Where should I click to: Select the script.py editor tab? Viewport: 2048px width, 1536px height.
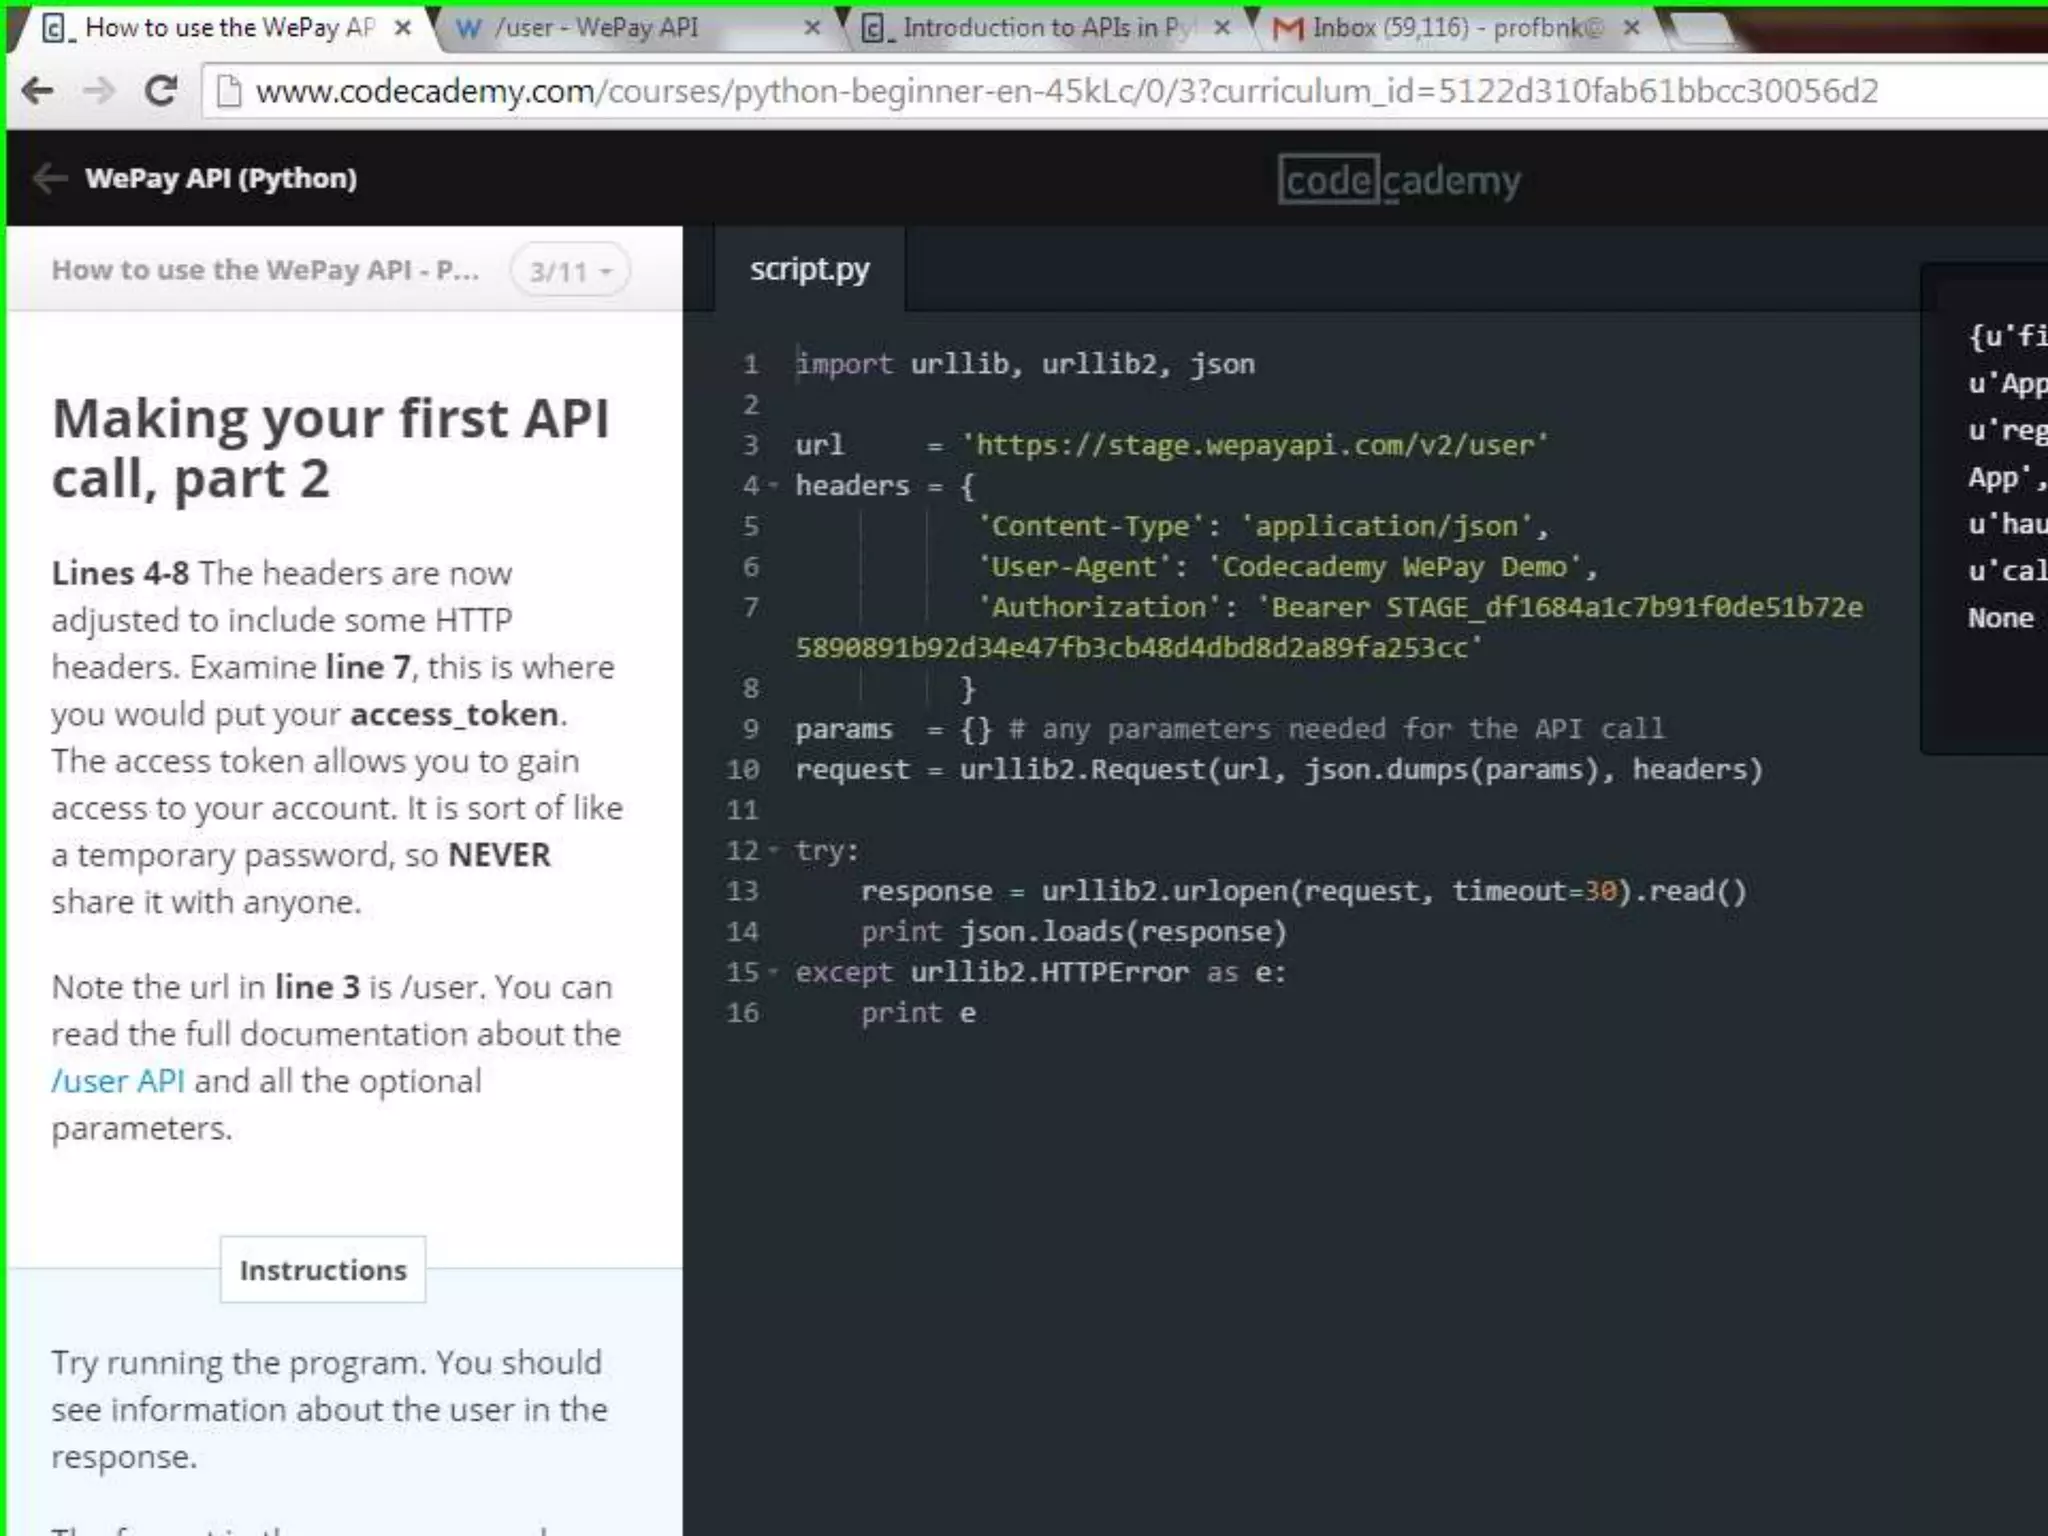(x=810, y=269)
